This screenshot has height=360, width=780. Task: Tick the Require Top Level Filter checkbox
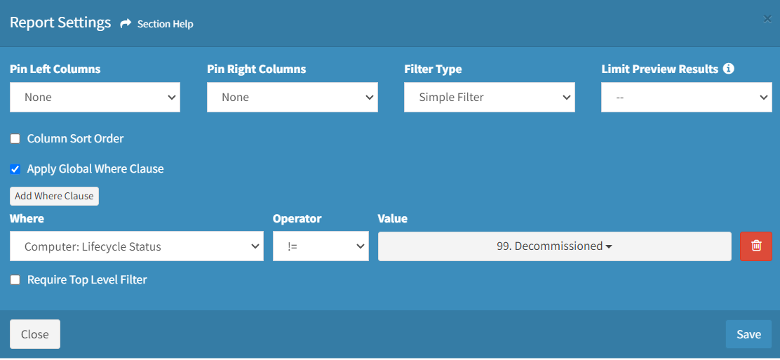coord(15,280)
